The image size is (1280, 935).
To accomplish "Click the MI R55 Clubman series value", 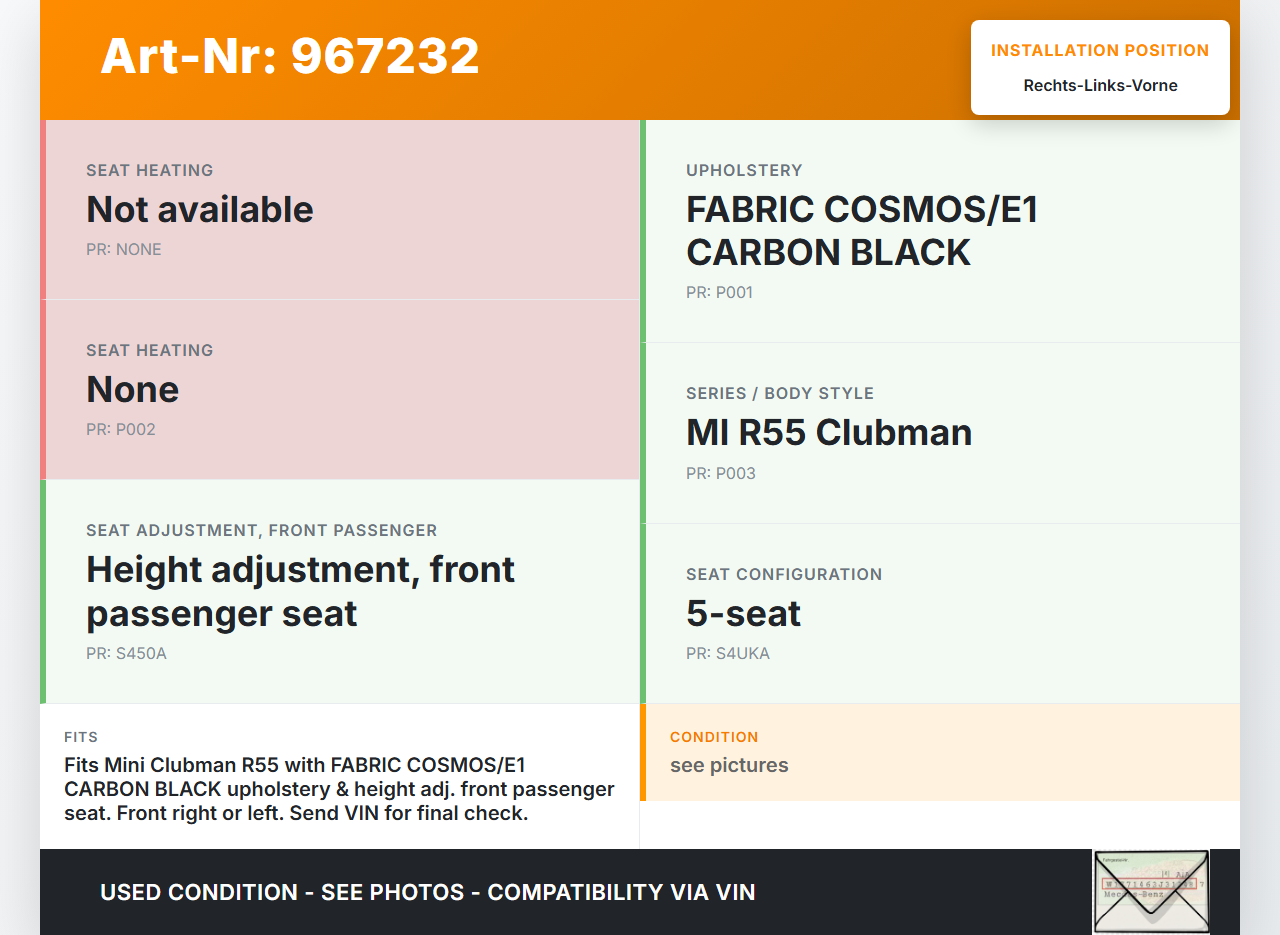I will point(829,433).
